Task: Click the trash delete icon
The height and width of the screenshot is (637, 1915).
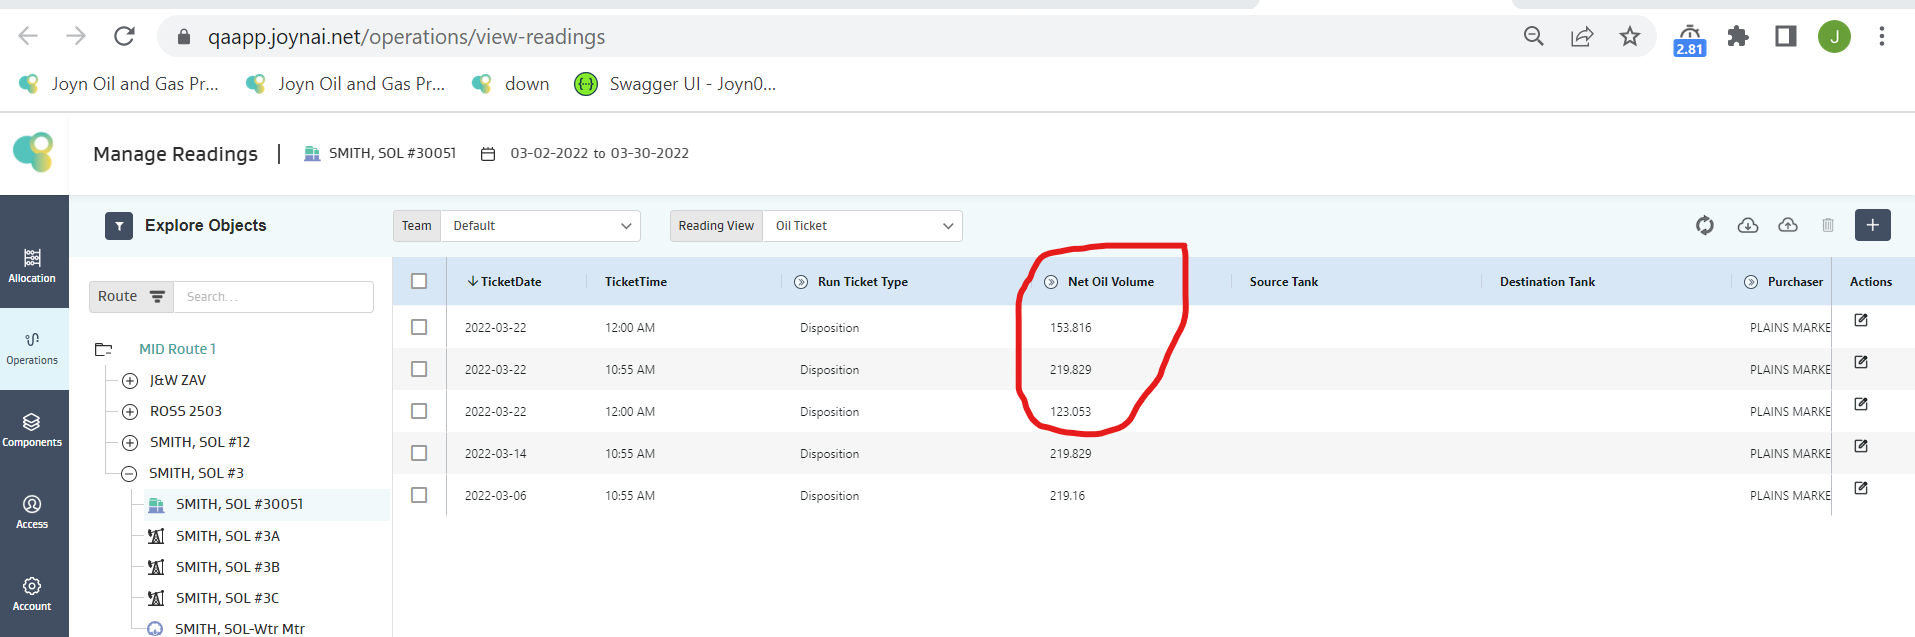Action: pyautogui.click(x=1828, y=226)
